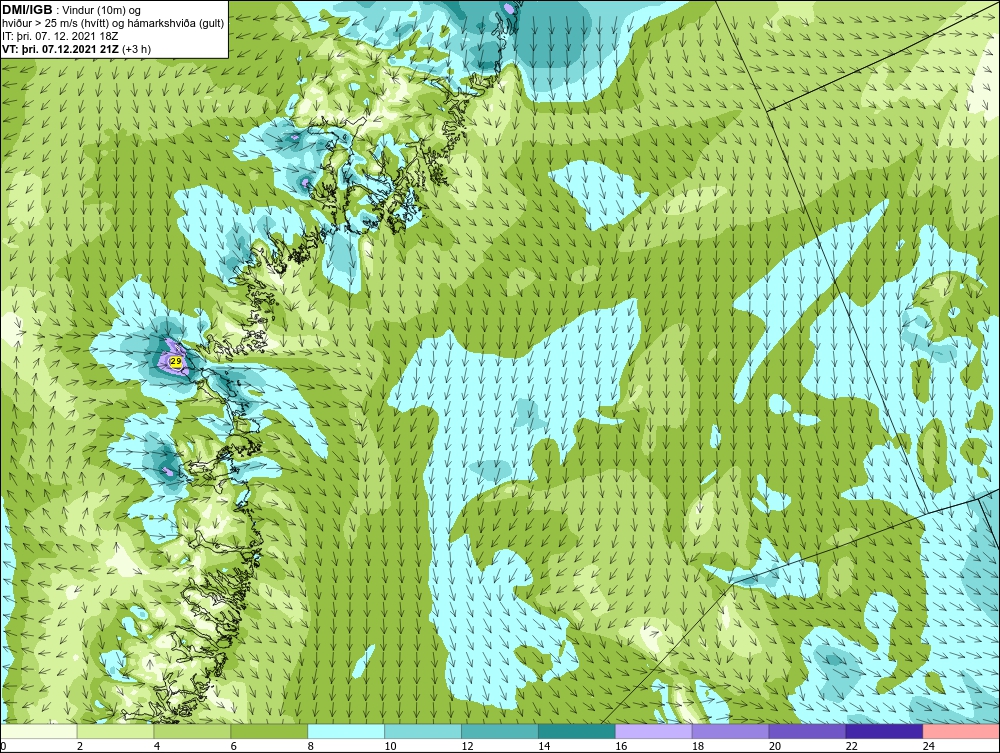Image resolution: width=1000 pixels, height=753 pixels.
Task: Click the legend scale number 8
Action: pyautogui.click(x=311, y=746)
